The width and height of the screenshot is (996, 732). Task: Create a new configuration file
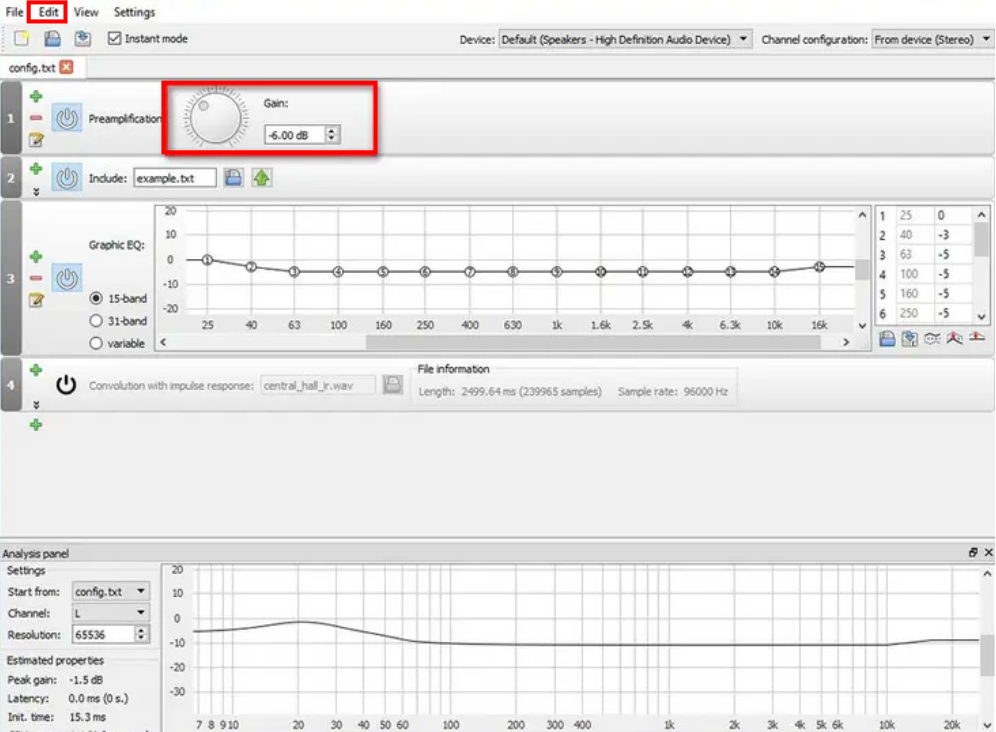point(22,39)
